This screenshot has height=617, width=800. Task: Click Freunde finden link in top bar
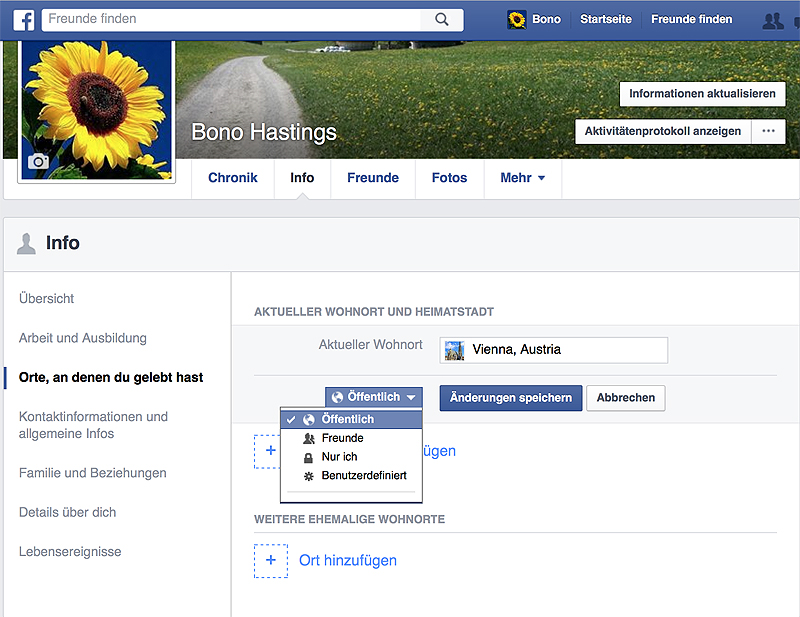click(x=691, y=19)
